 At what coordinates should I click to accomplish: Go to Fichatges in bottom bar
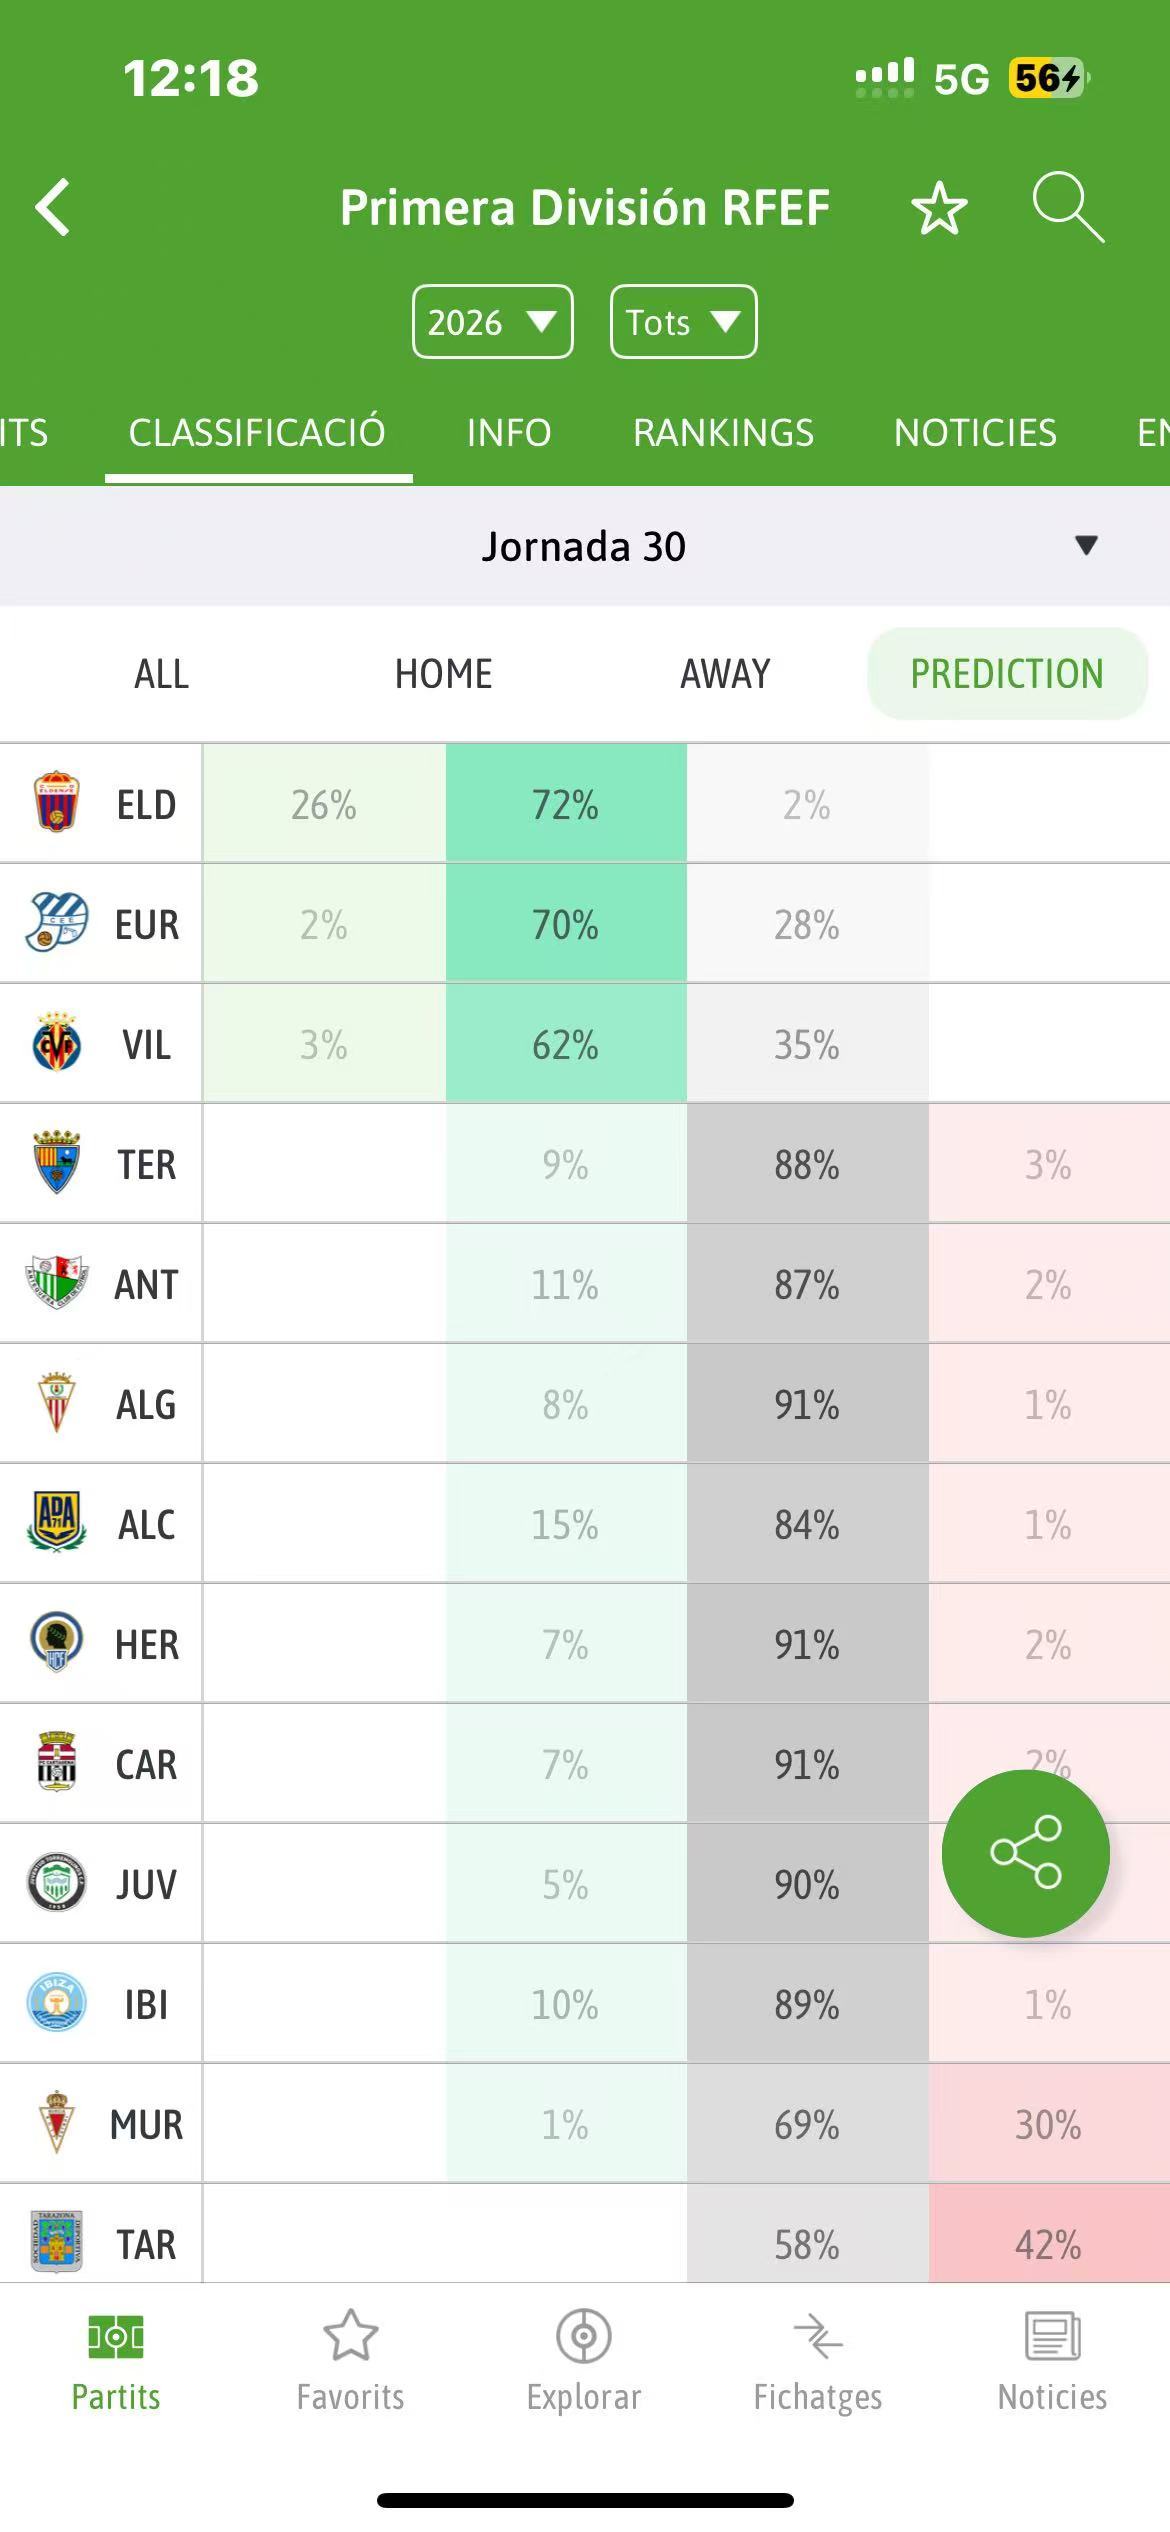[818, 2360]
